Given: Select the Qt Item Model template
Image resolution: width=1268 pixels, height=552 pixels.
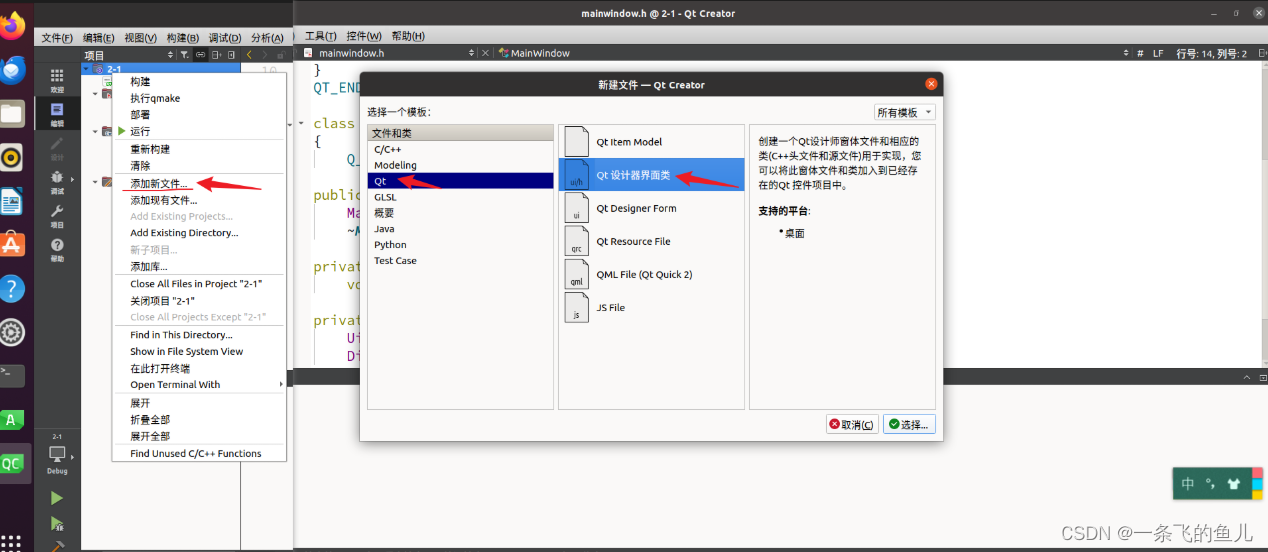Looking at the screenshot, I should coord(651,142).
